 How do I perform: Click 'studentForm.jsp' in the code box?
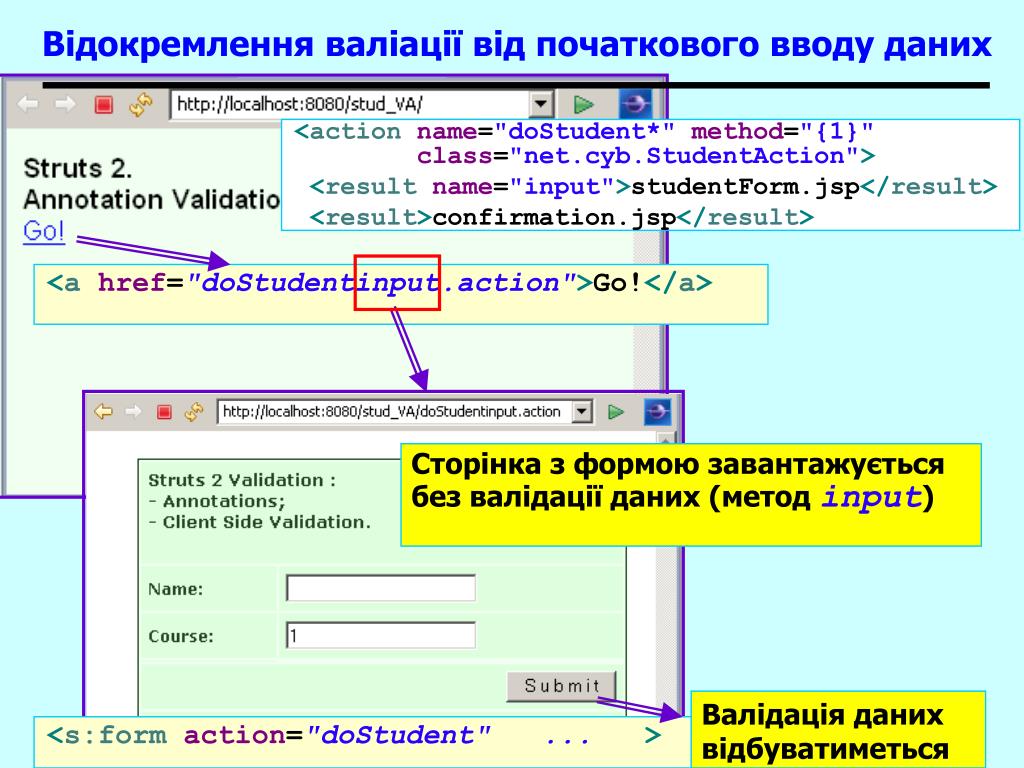(x=745, y=187)
